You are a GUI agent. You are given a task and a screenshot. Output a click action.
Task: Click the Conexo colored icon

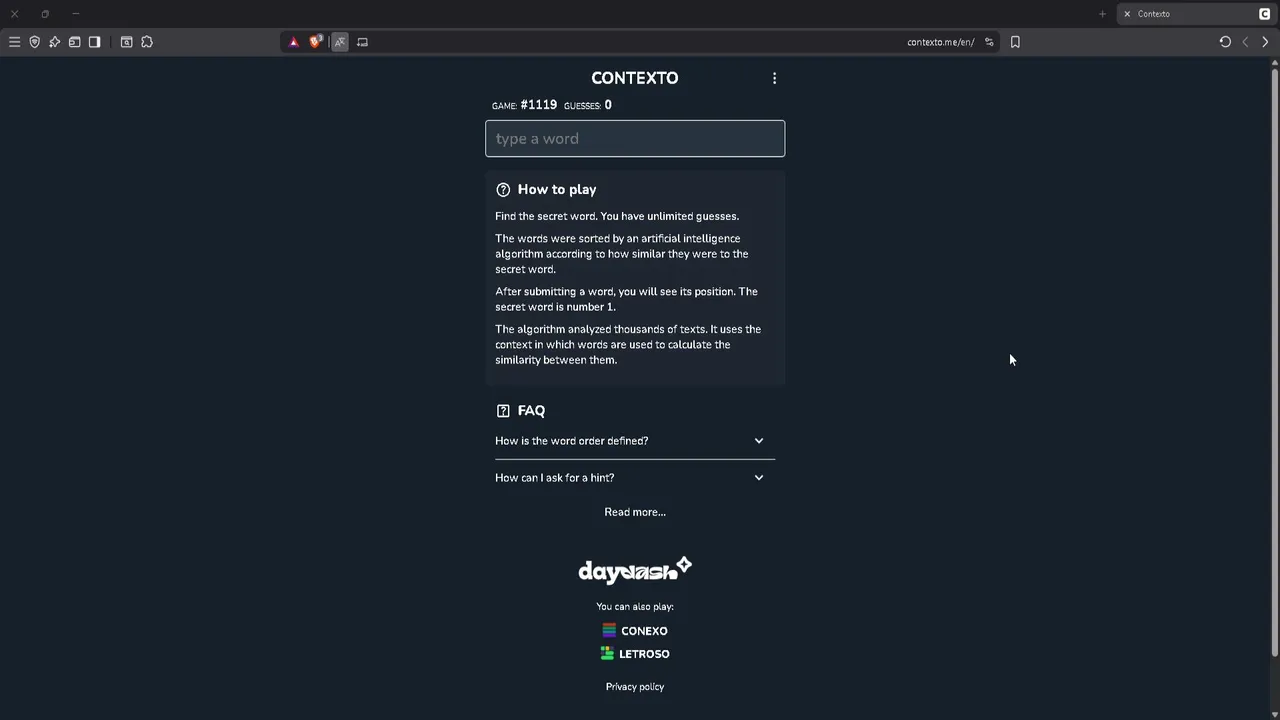609,630
